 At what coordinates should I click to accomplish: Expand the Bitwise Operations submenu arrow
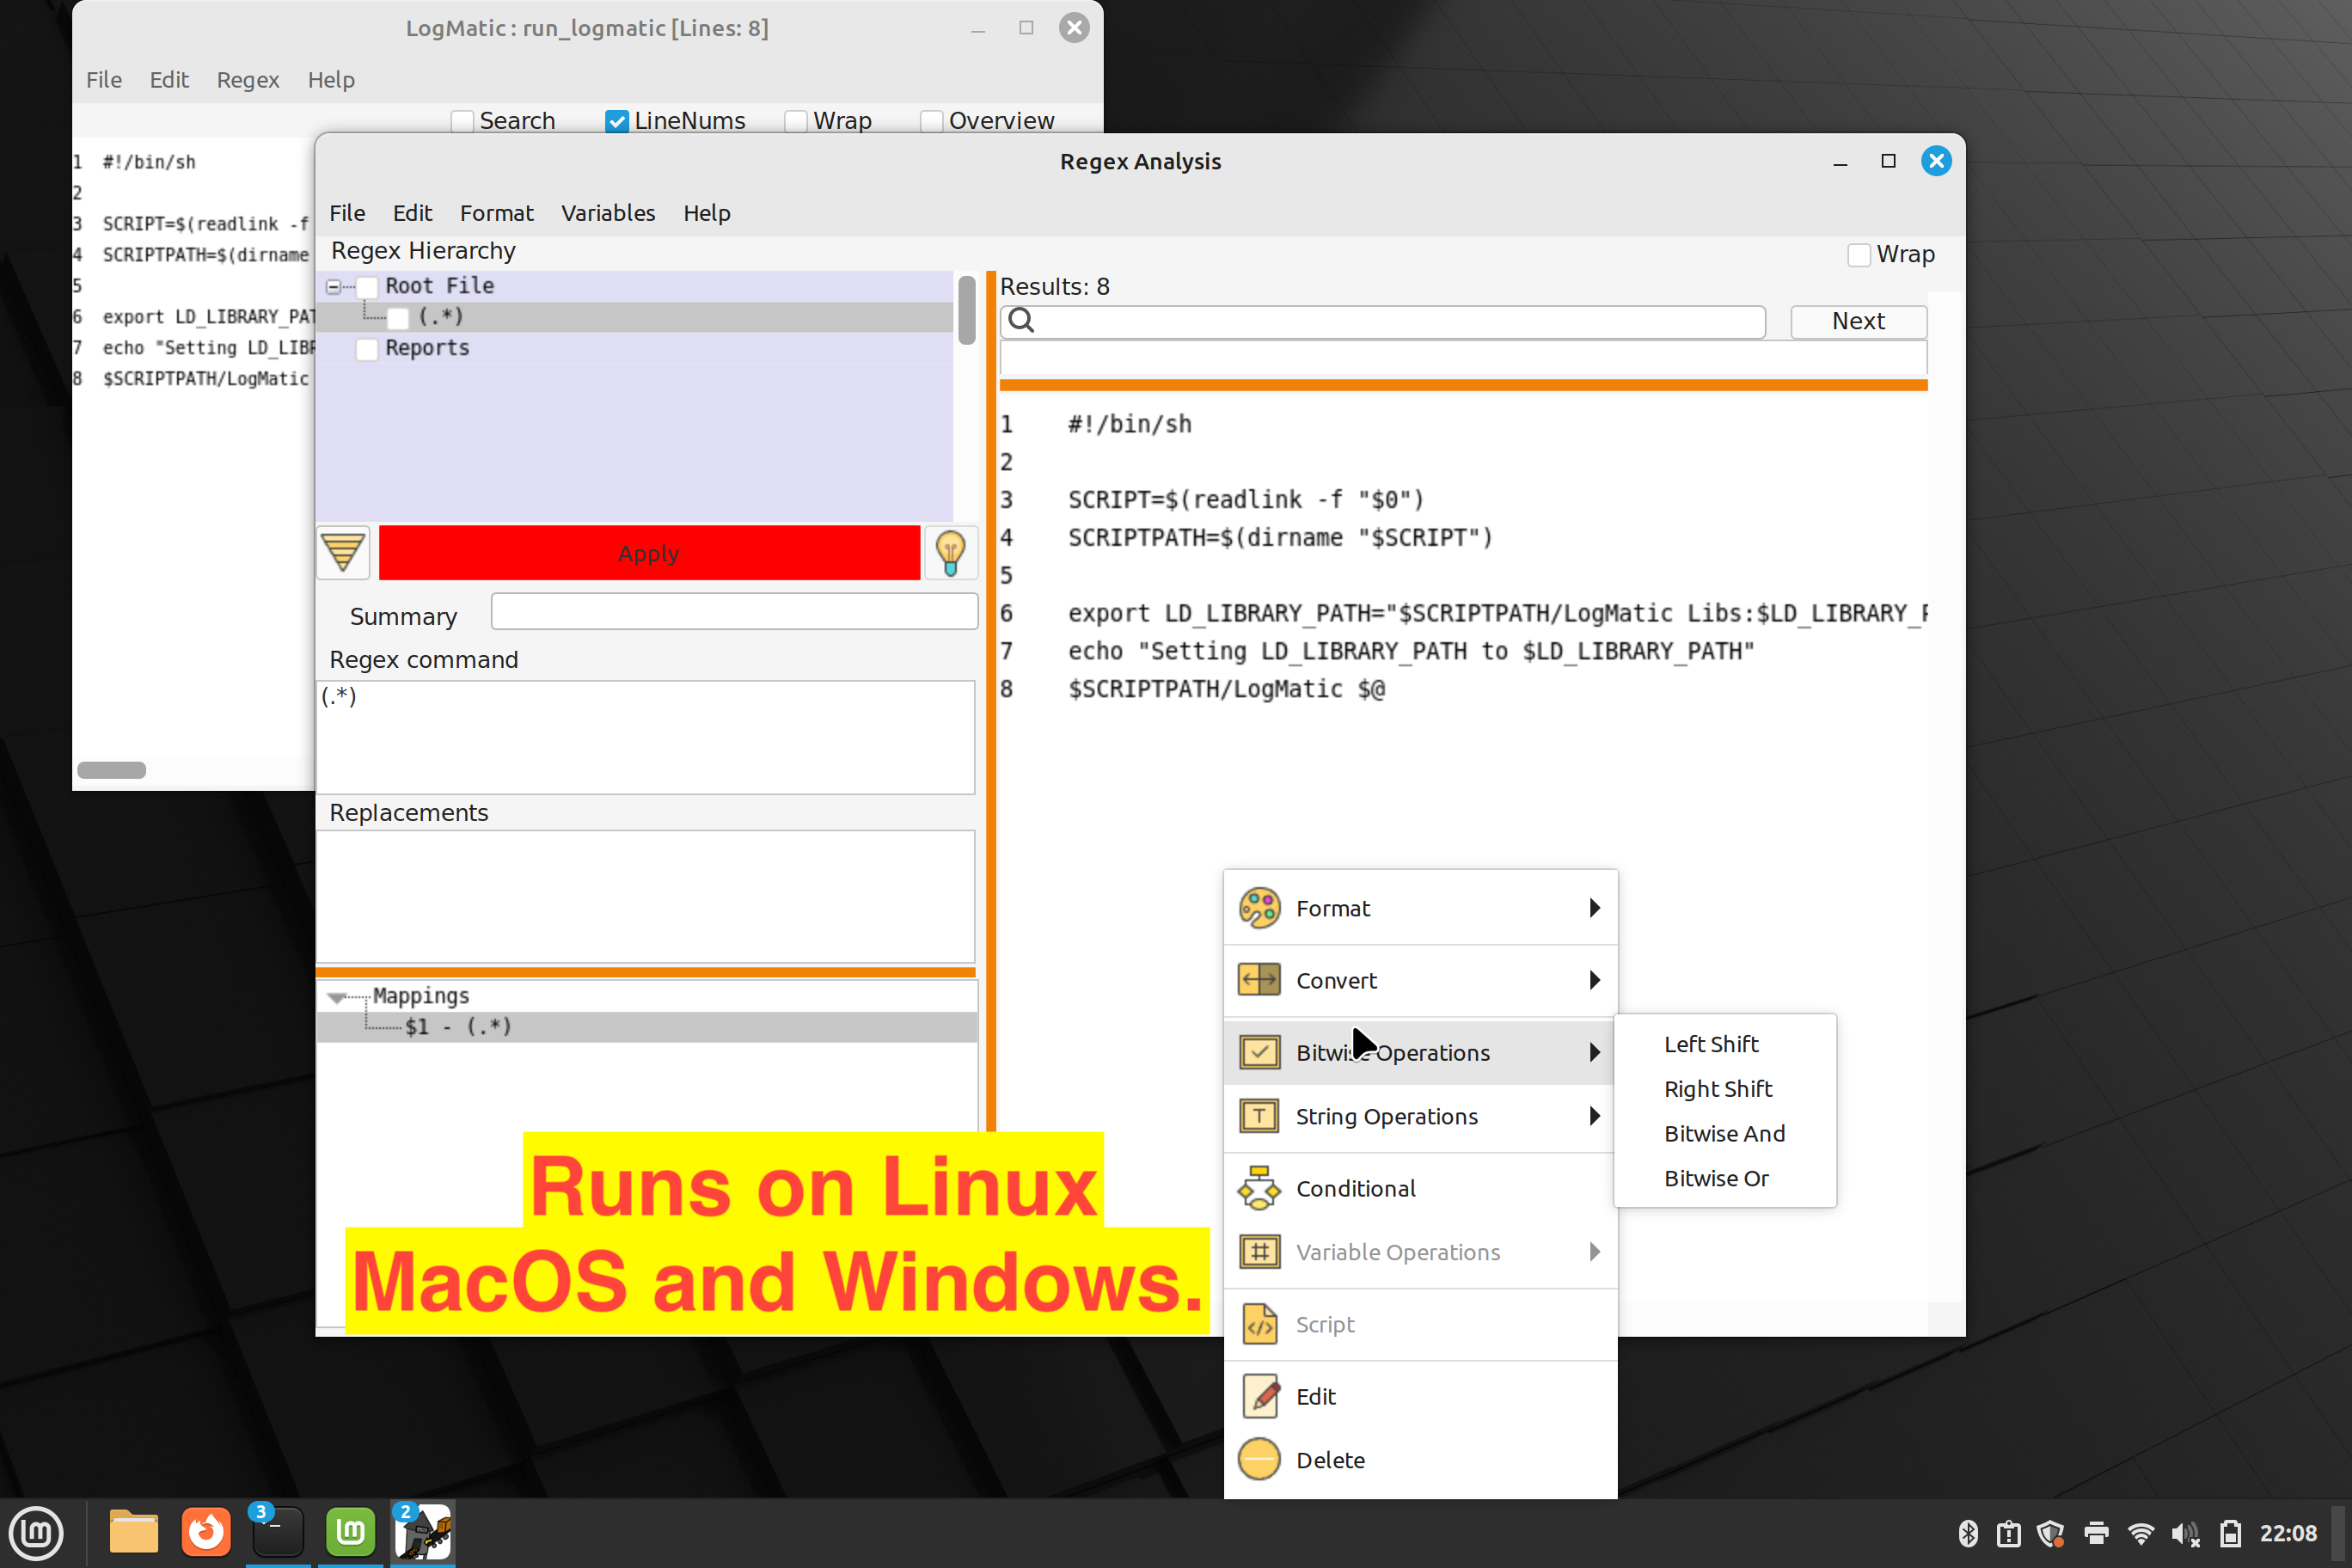(1594, 1052)
